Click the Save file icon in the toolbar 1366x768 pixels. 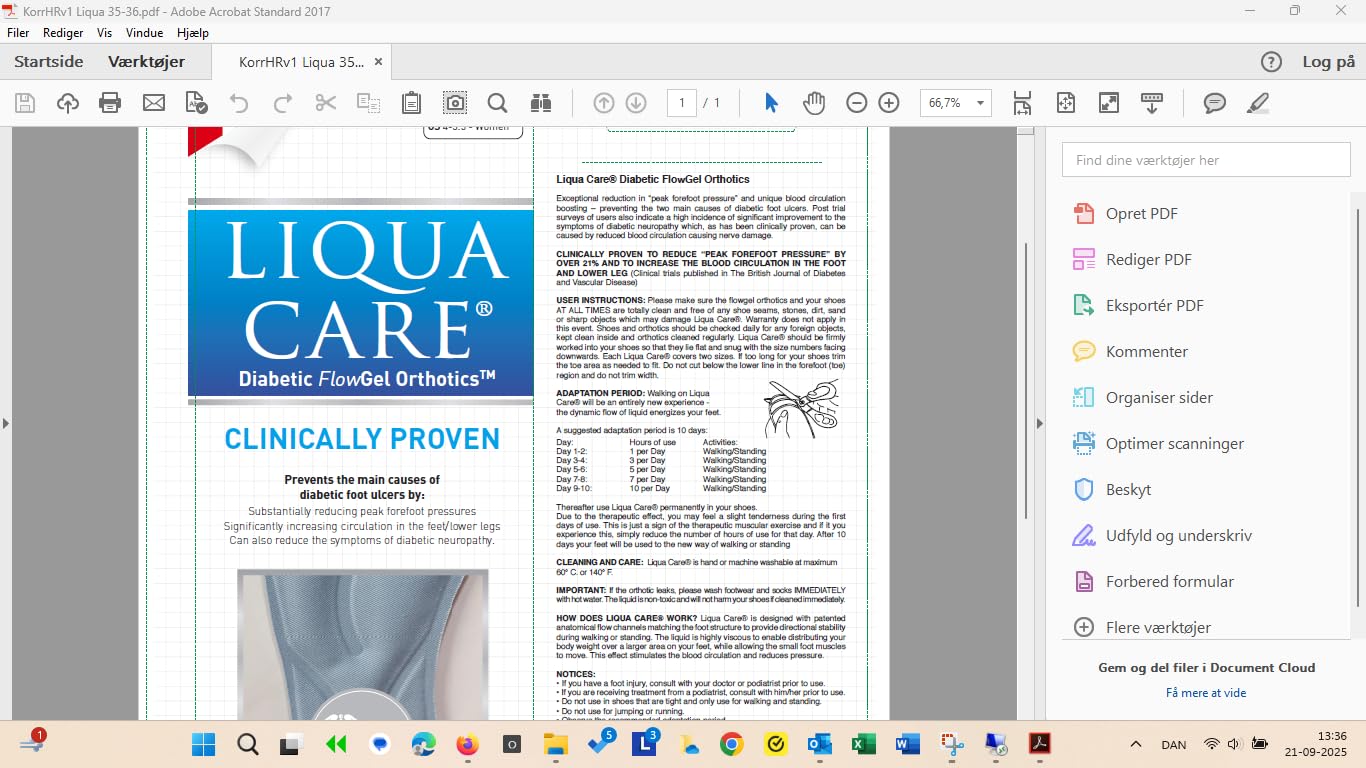coord(25,103)
